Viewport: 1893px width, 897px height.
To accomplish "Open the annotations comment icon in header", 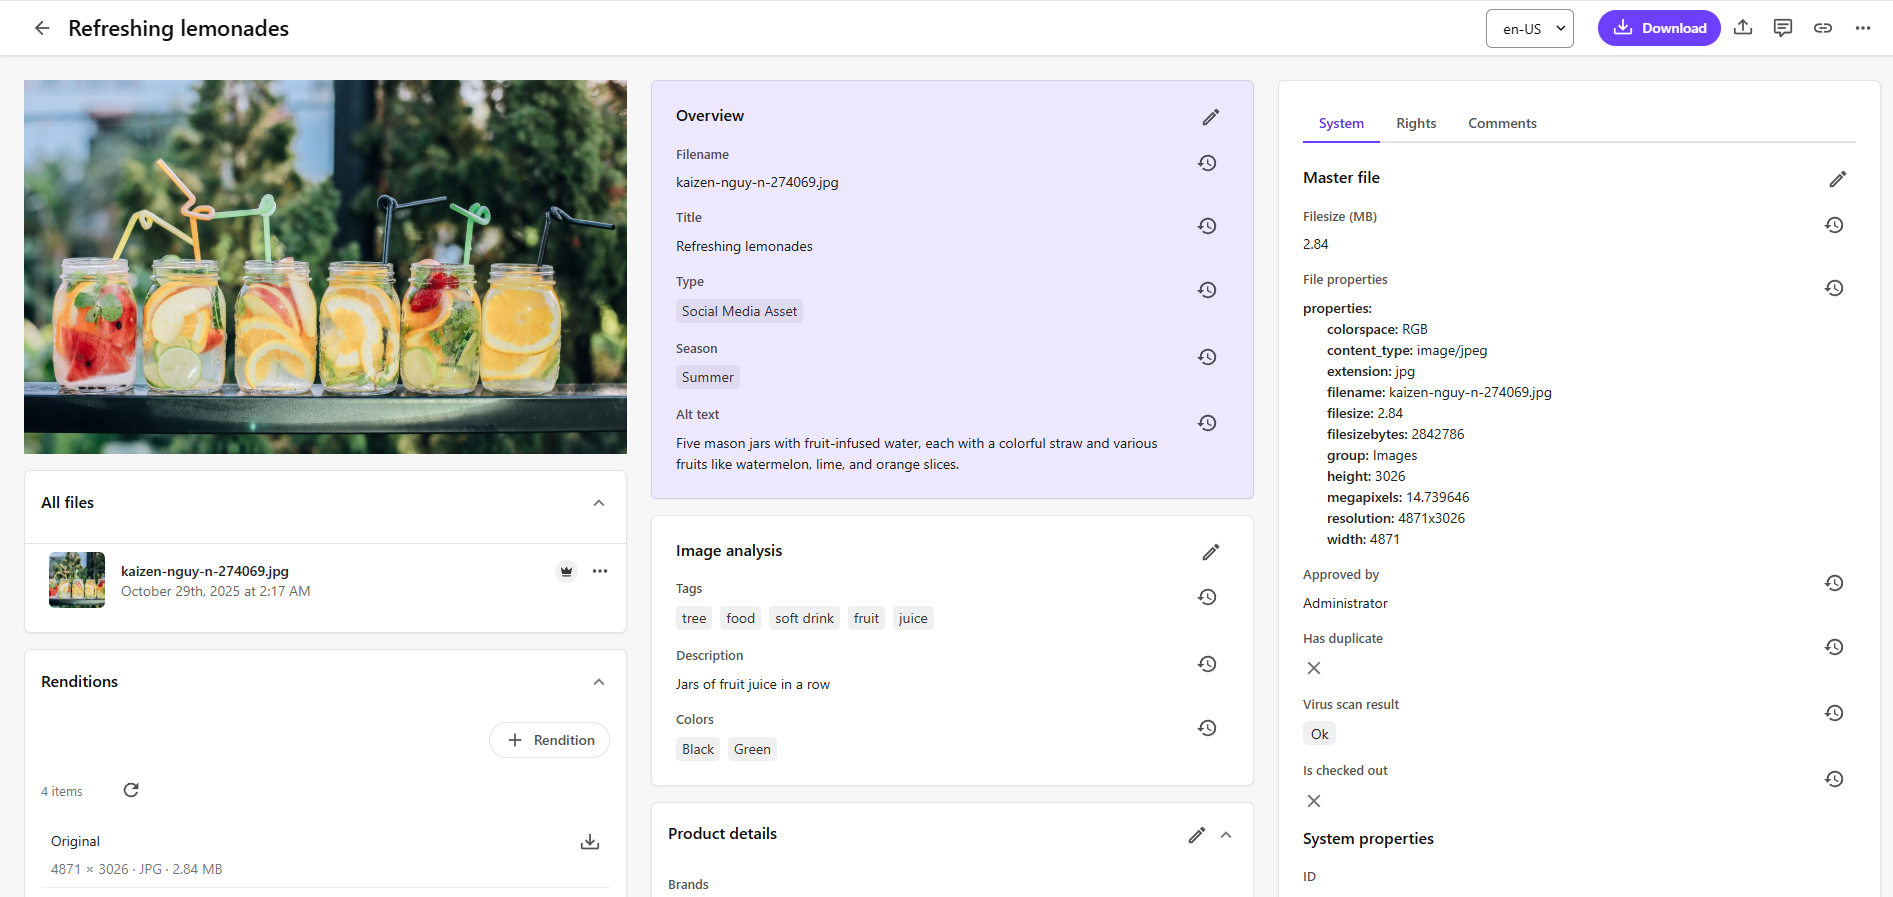I will [1783, 28].
